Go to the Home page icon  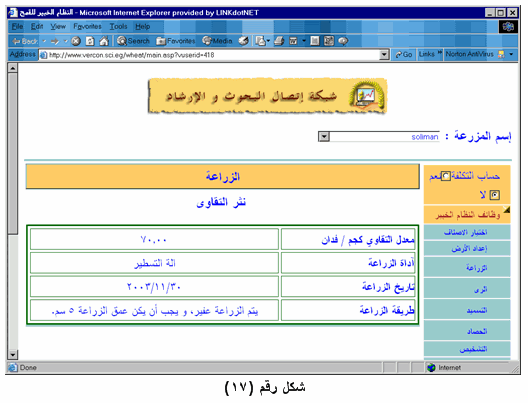pyautogui.click(x=104, y=41)
